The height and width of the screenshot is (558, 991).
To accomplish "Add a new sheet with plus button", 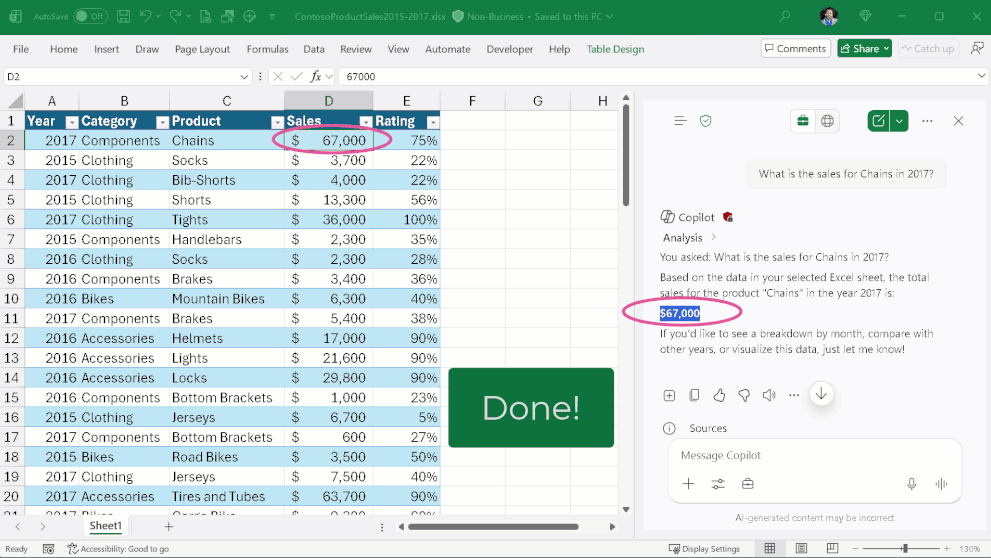I will coord(169,526).
